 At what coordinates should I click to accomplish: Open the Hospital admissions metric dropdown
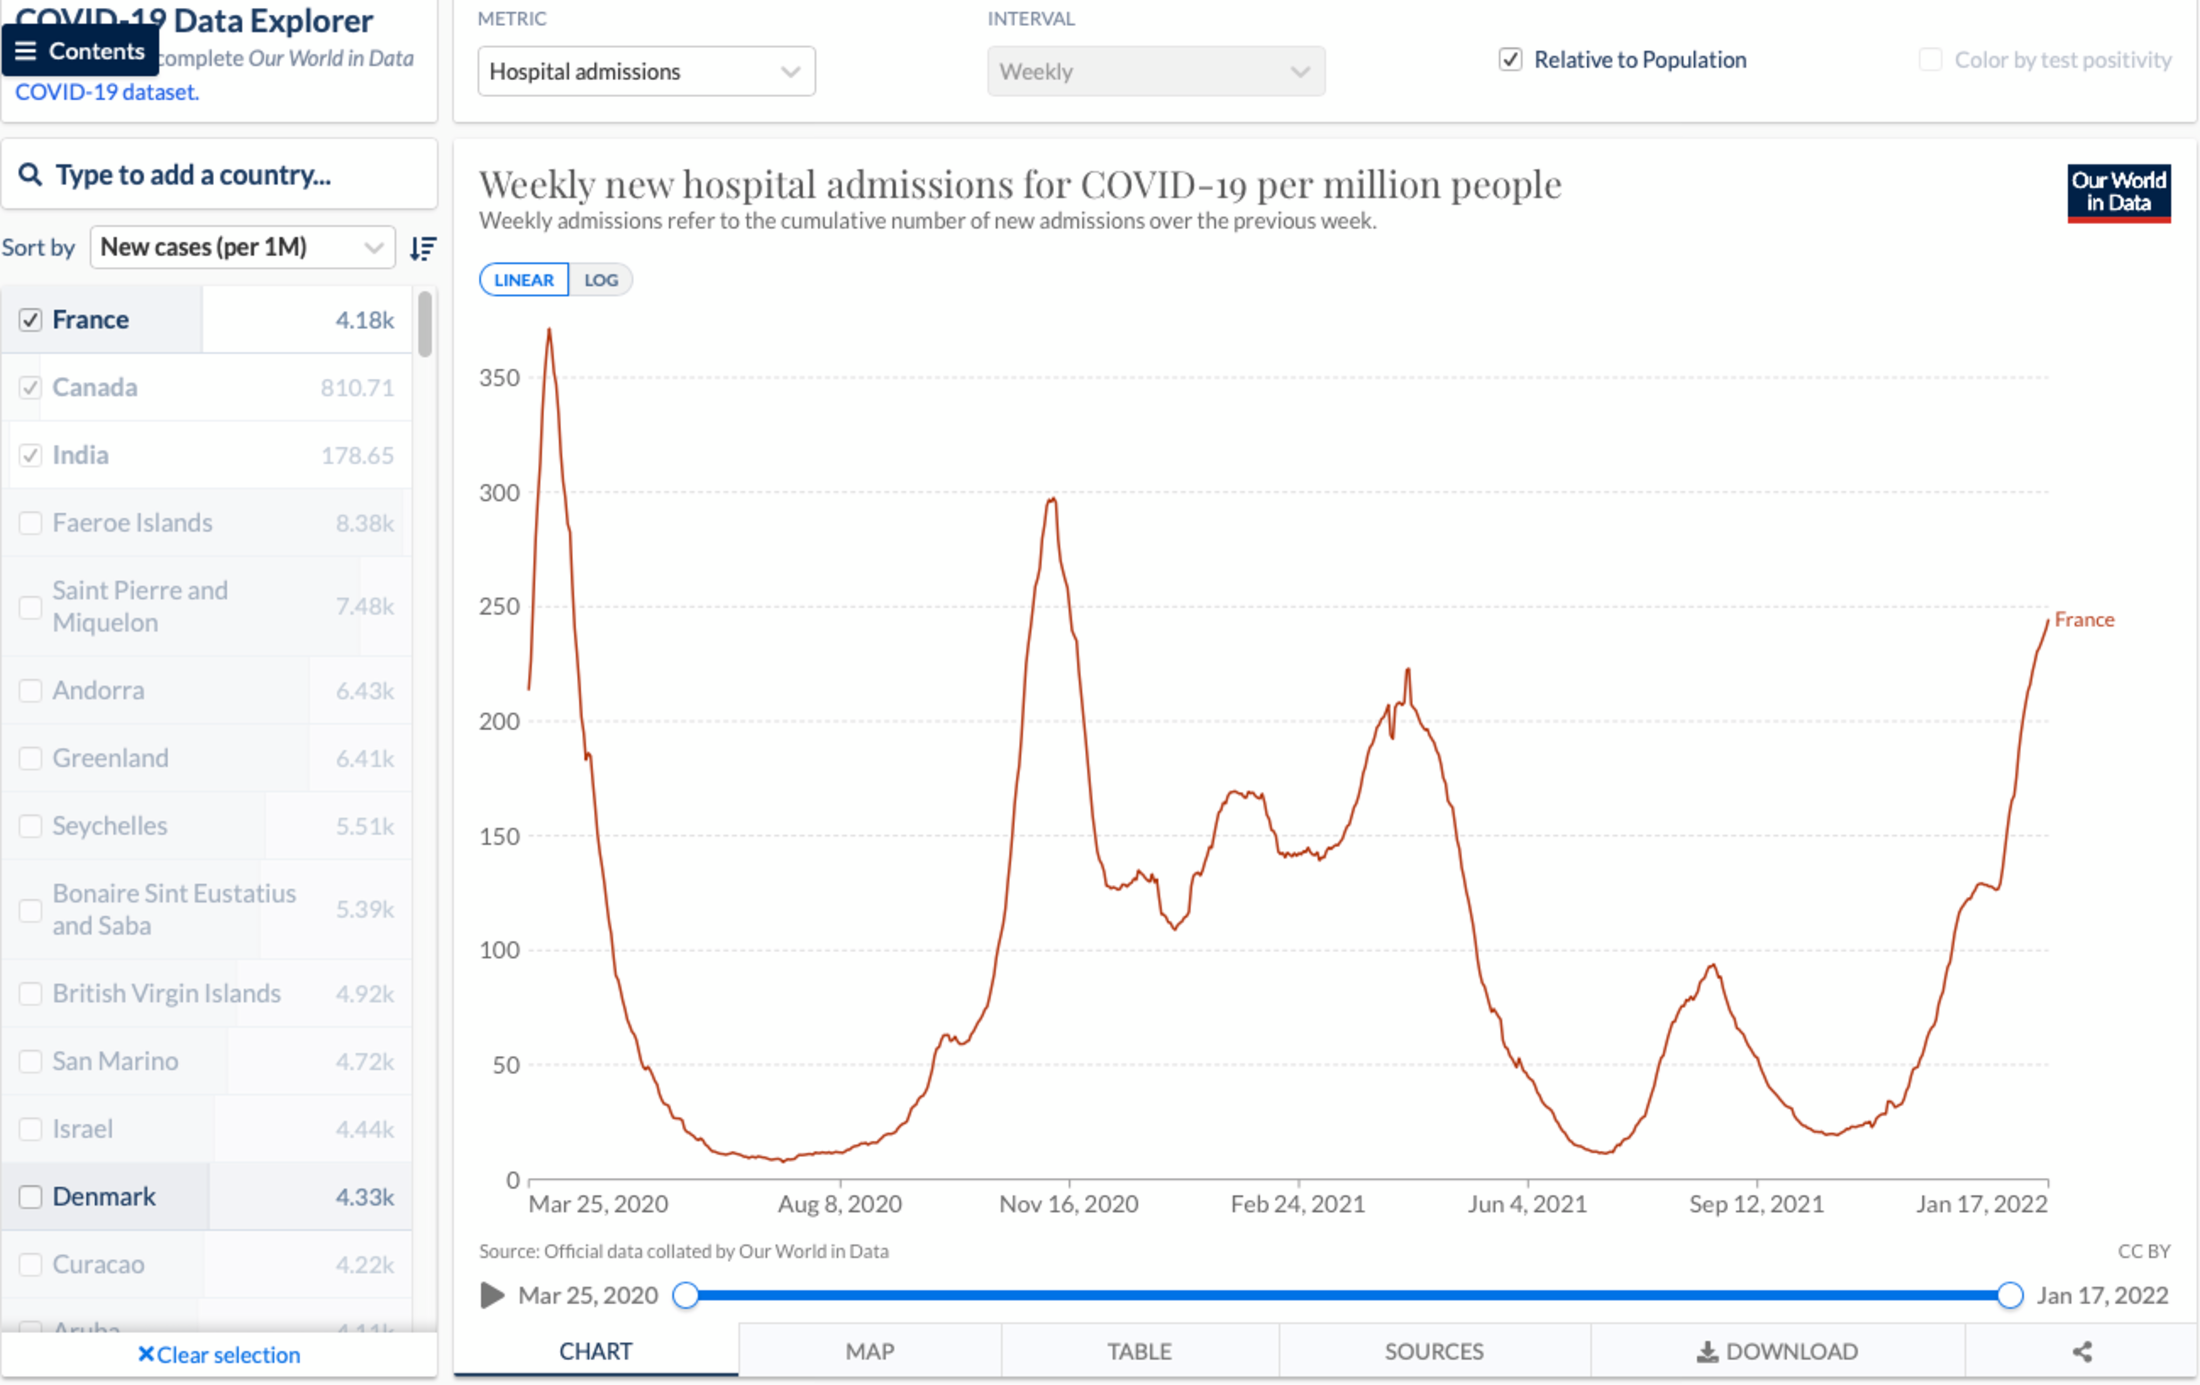(x=646, y=72)
